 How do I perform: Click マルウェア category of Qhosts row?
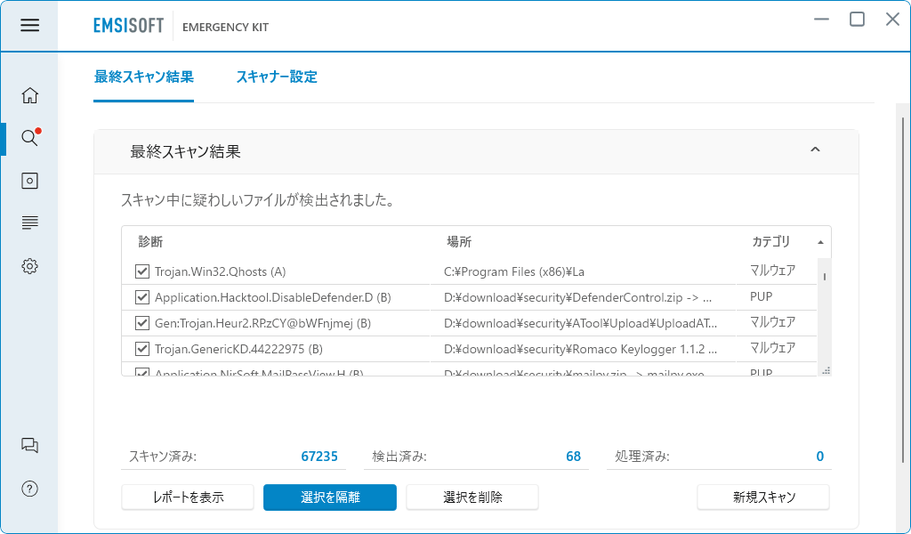772,270
